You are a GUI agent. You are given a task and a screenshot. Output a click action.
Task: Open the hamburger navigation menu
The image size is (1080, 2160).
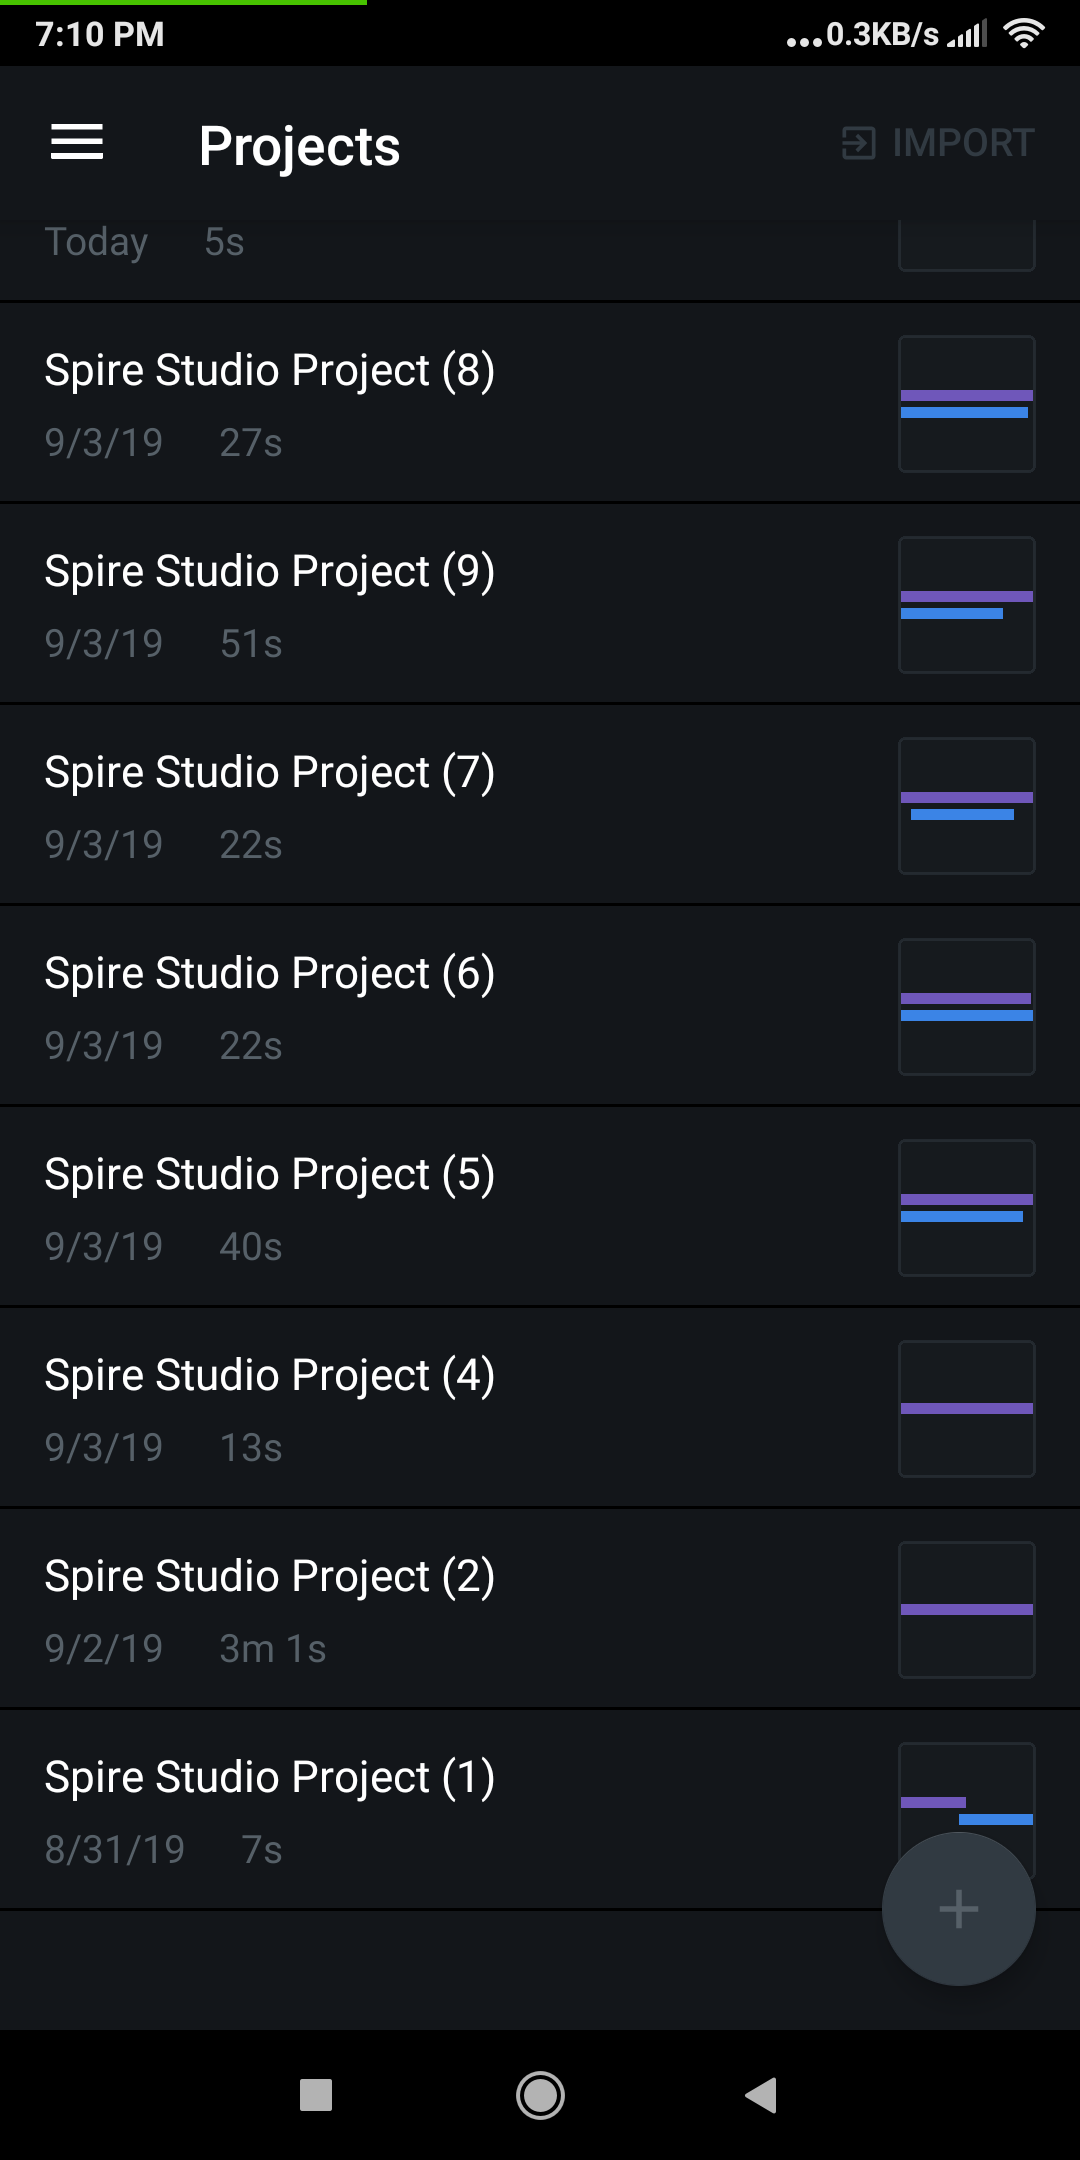point(77,143)
